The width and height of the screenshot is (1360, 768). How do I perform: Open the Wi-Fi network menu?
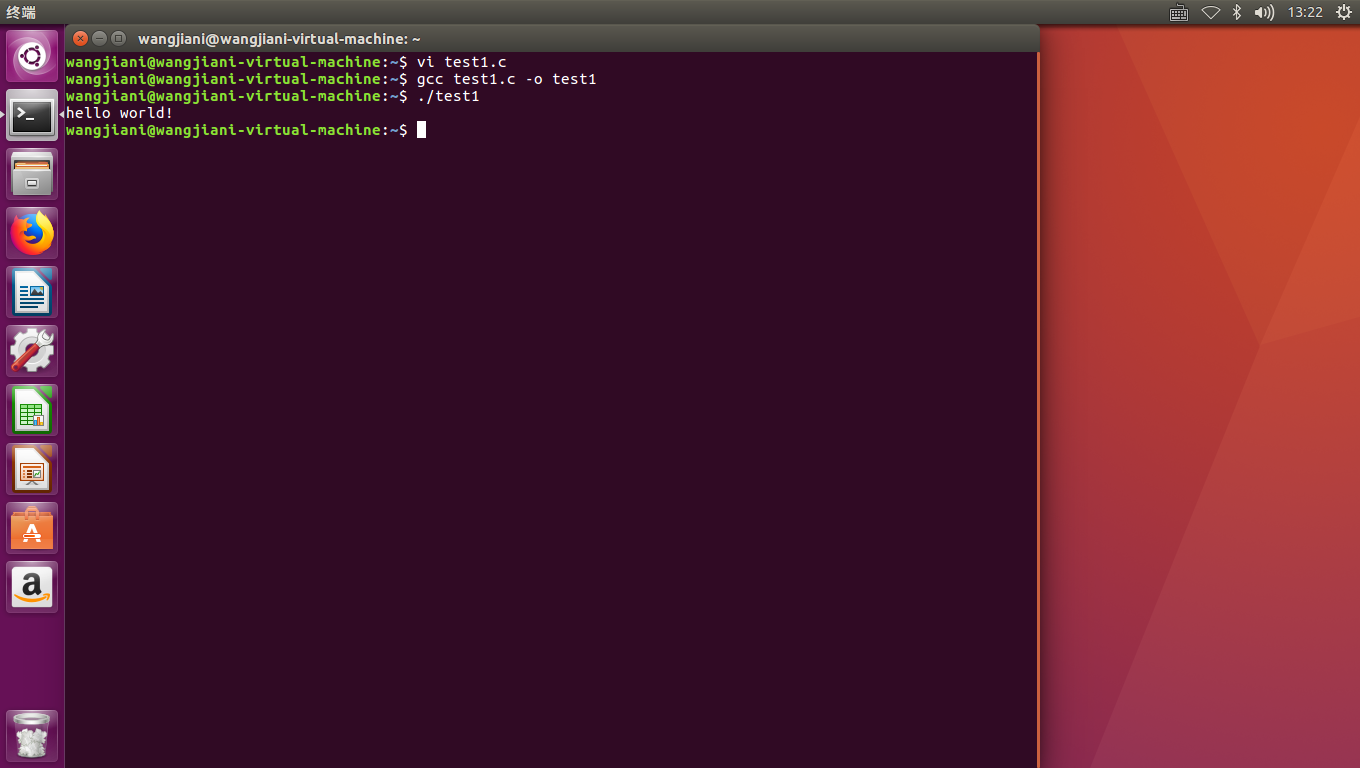pos(1210,12)
